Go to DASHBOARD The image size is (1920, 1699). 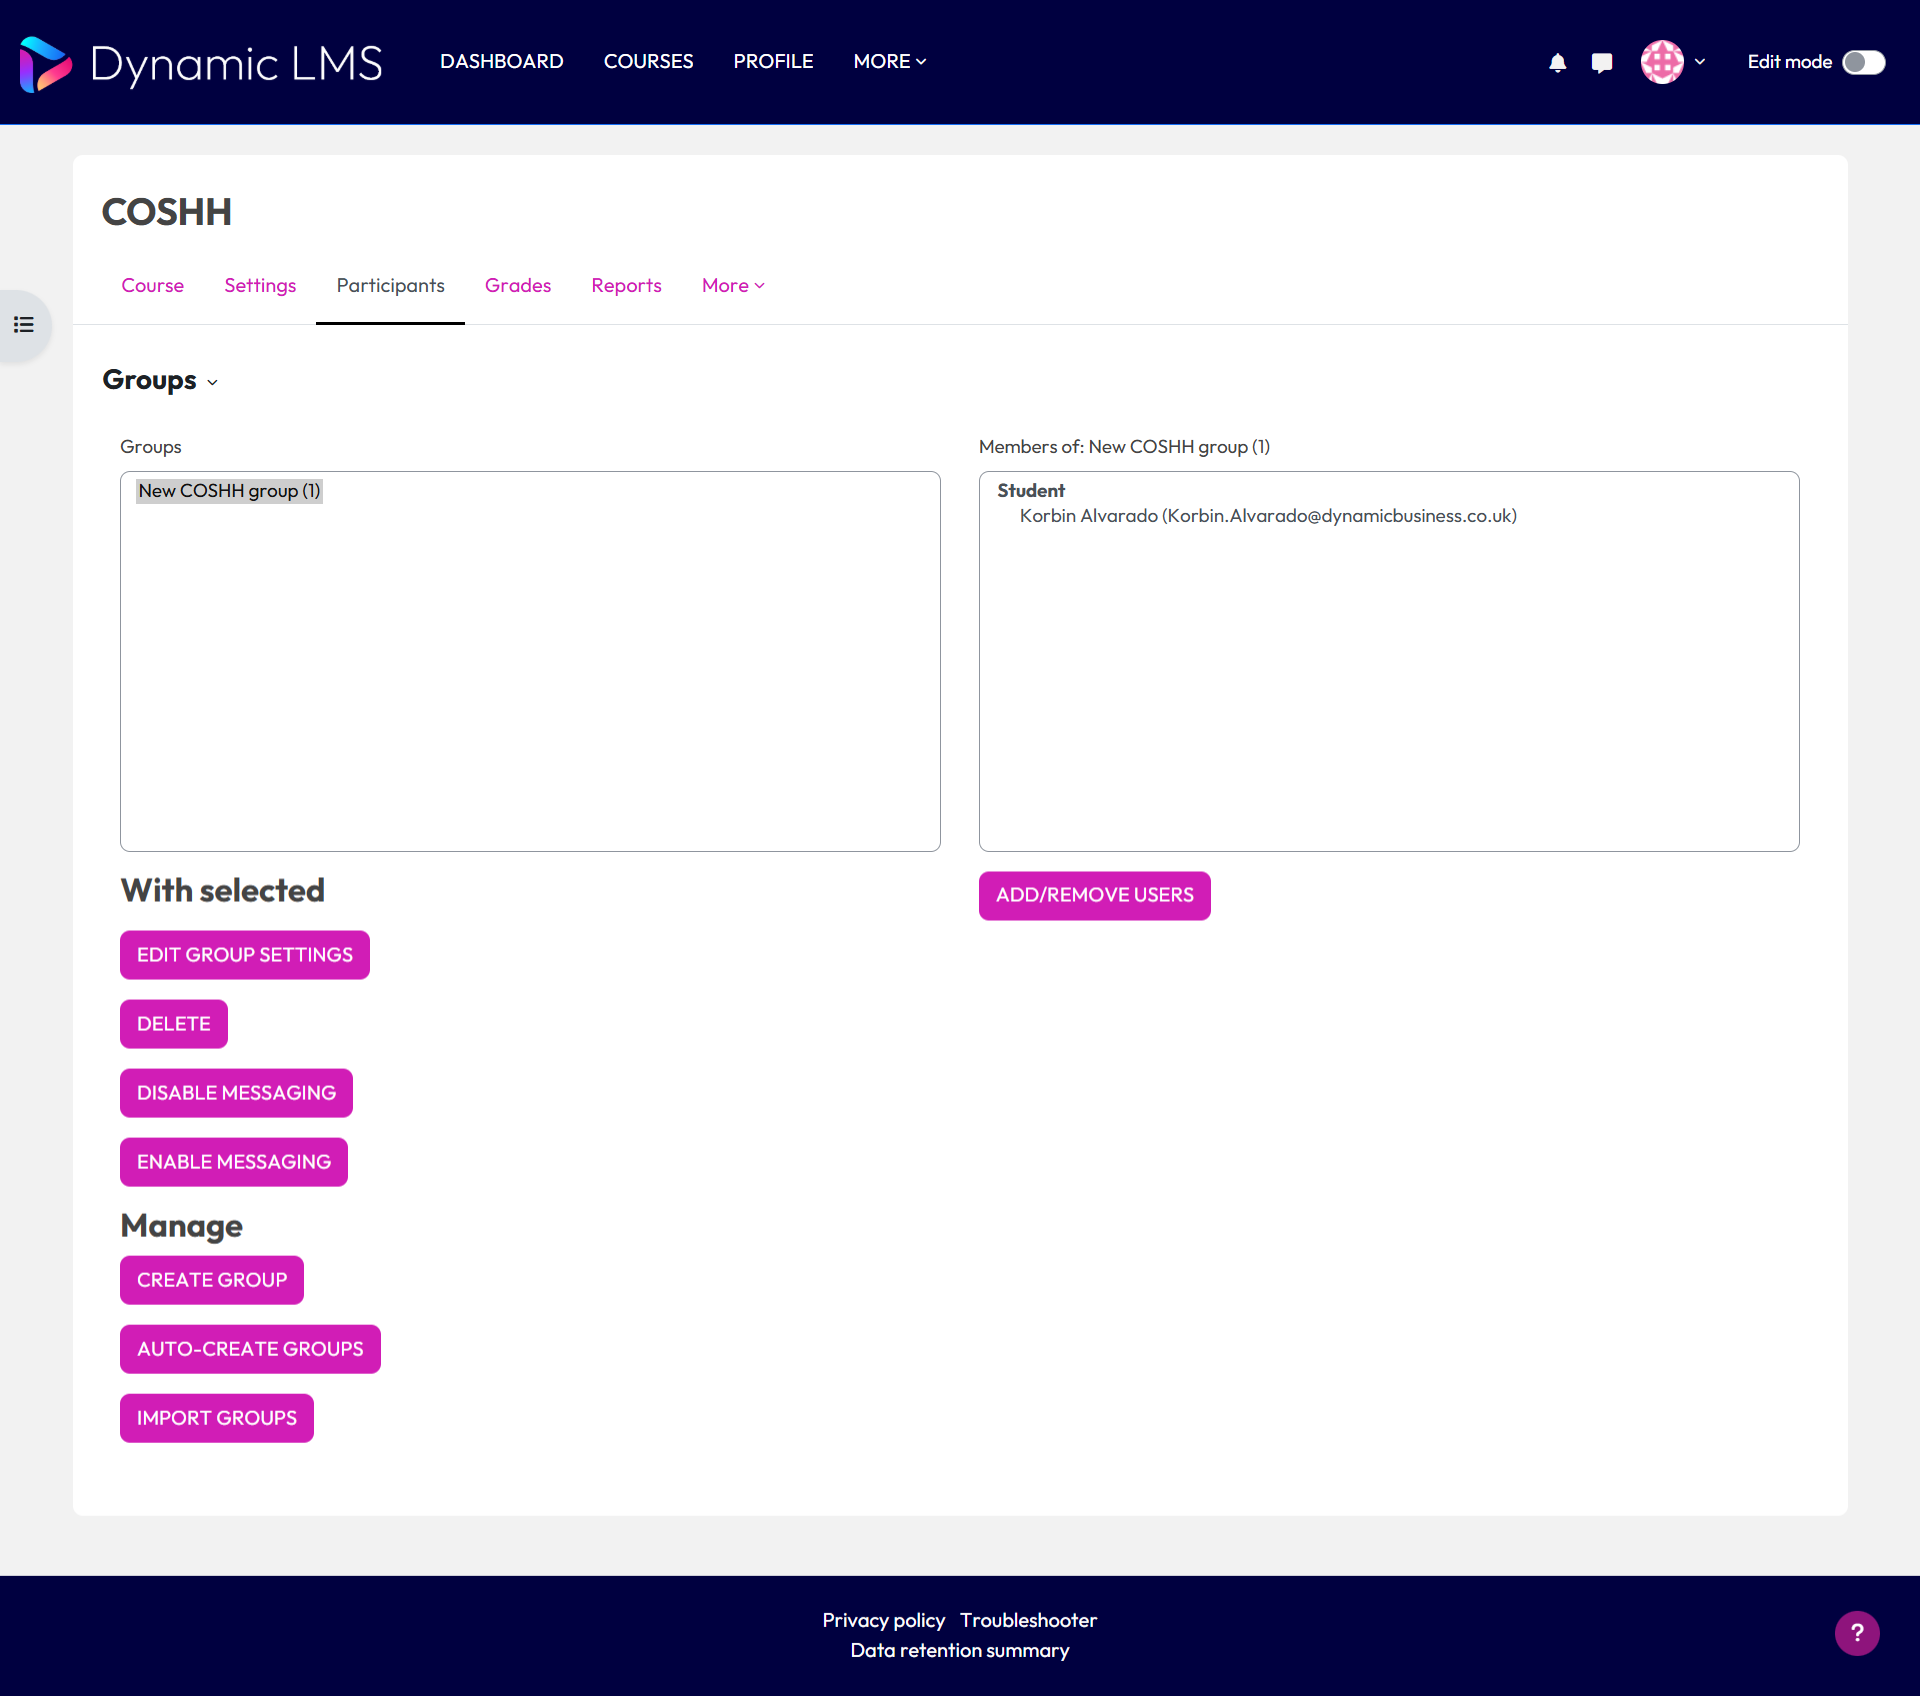pyautogui.click(x=502, y=62)
